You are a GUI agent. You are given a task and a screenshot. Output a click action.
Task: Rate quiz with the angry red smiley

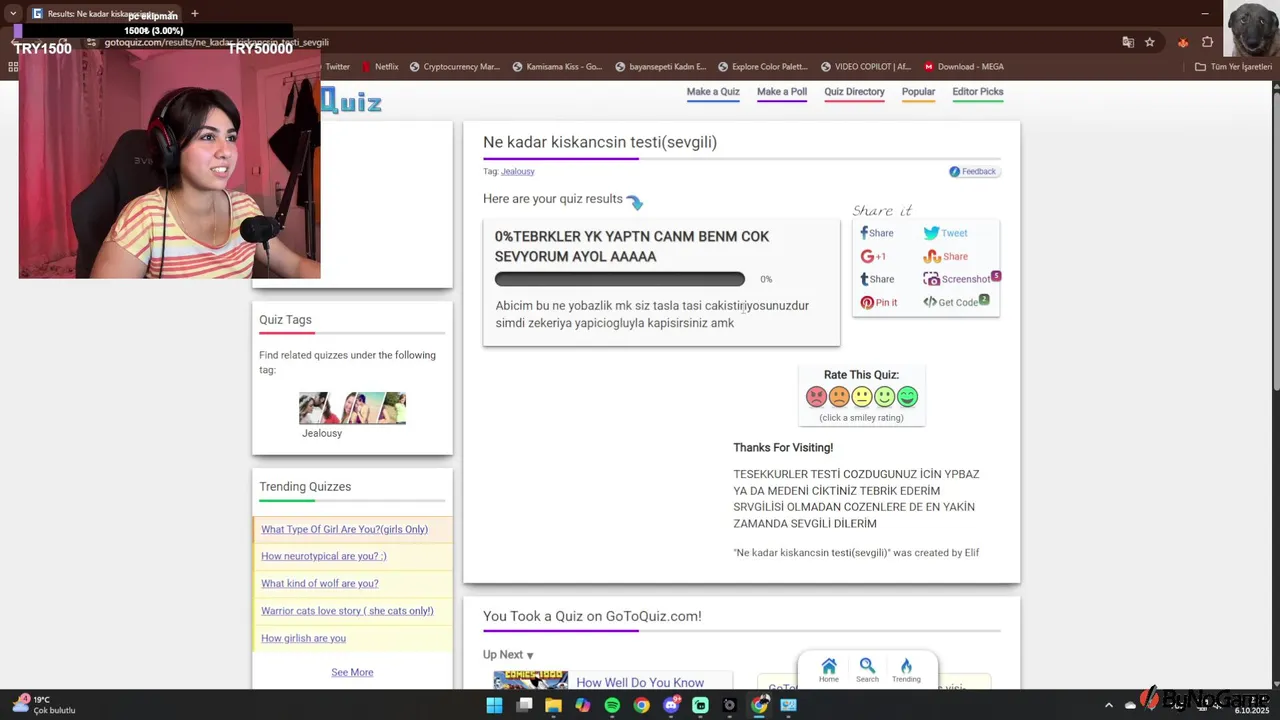[816, 397]
